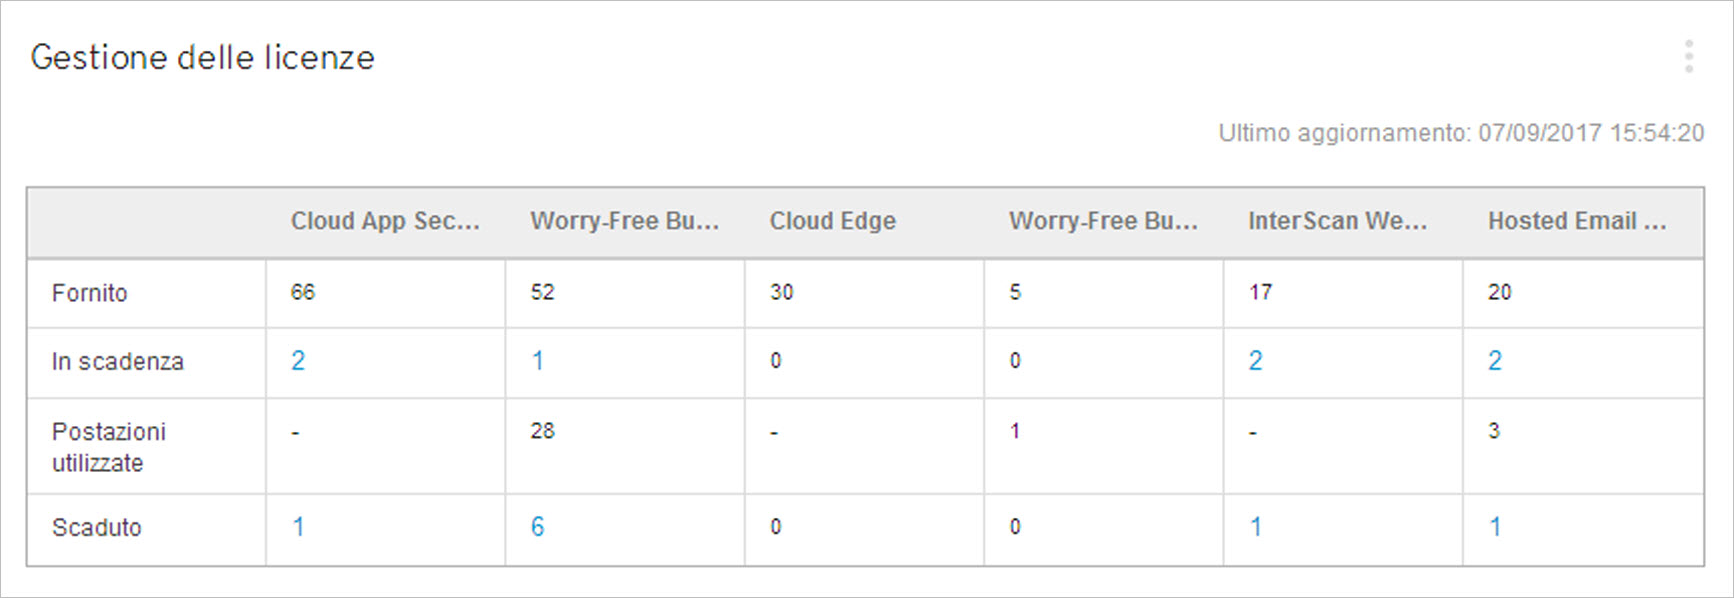Click the Ultimo aggiornamento timestamp
1734x598 pixels.
(1460, 133)
